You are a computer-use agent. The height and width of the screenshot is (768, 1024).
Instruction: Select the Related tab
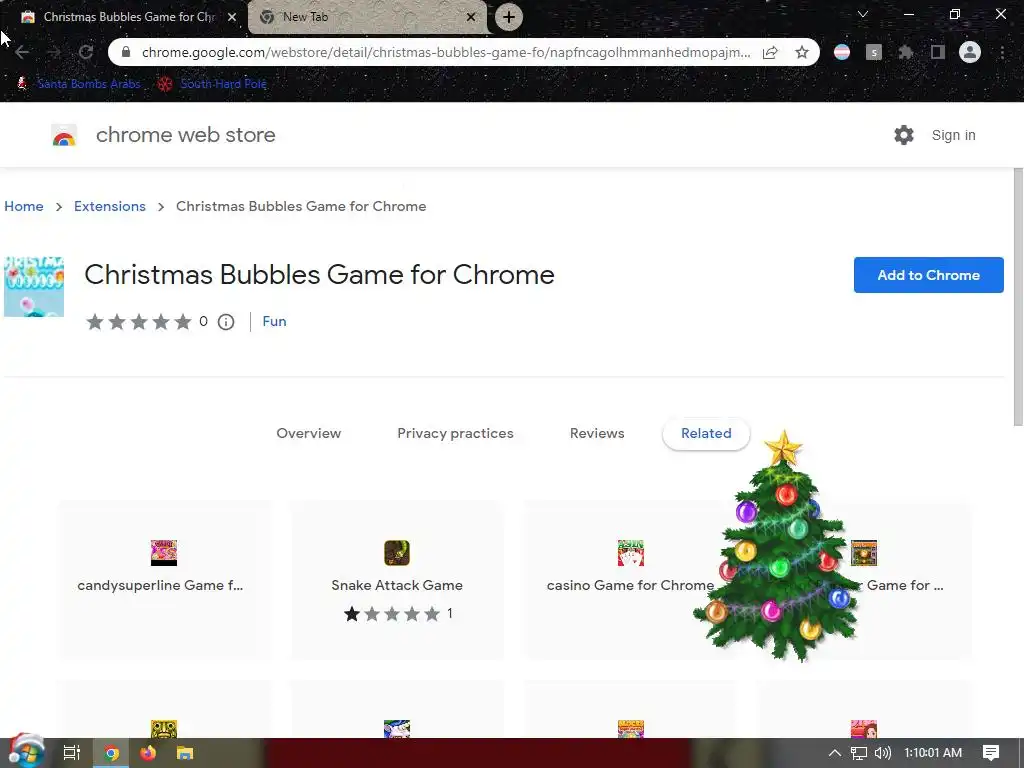click(x=706, y=434)
